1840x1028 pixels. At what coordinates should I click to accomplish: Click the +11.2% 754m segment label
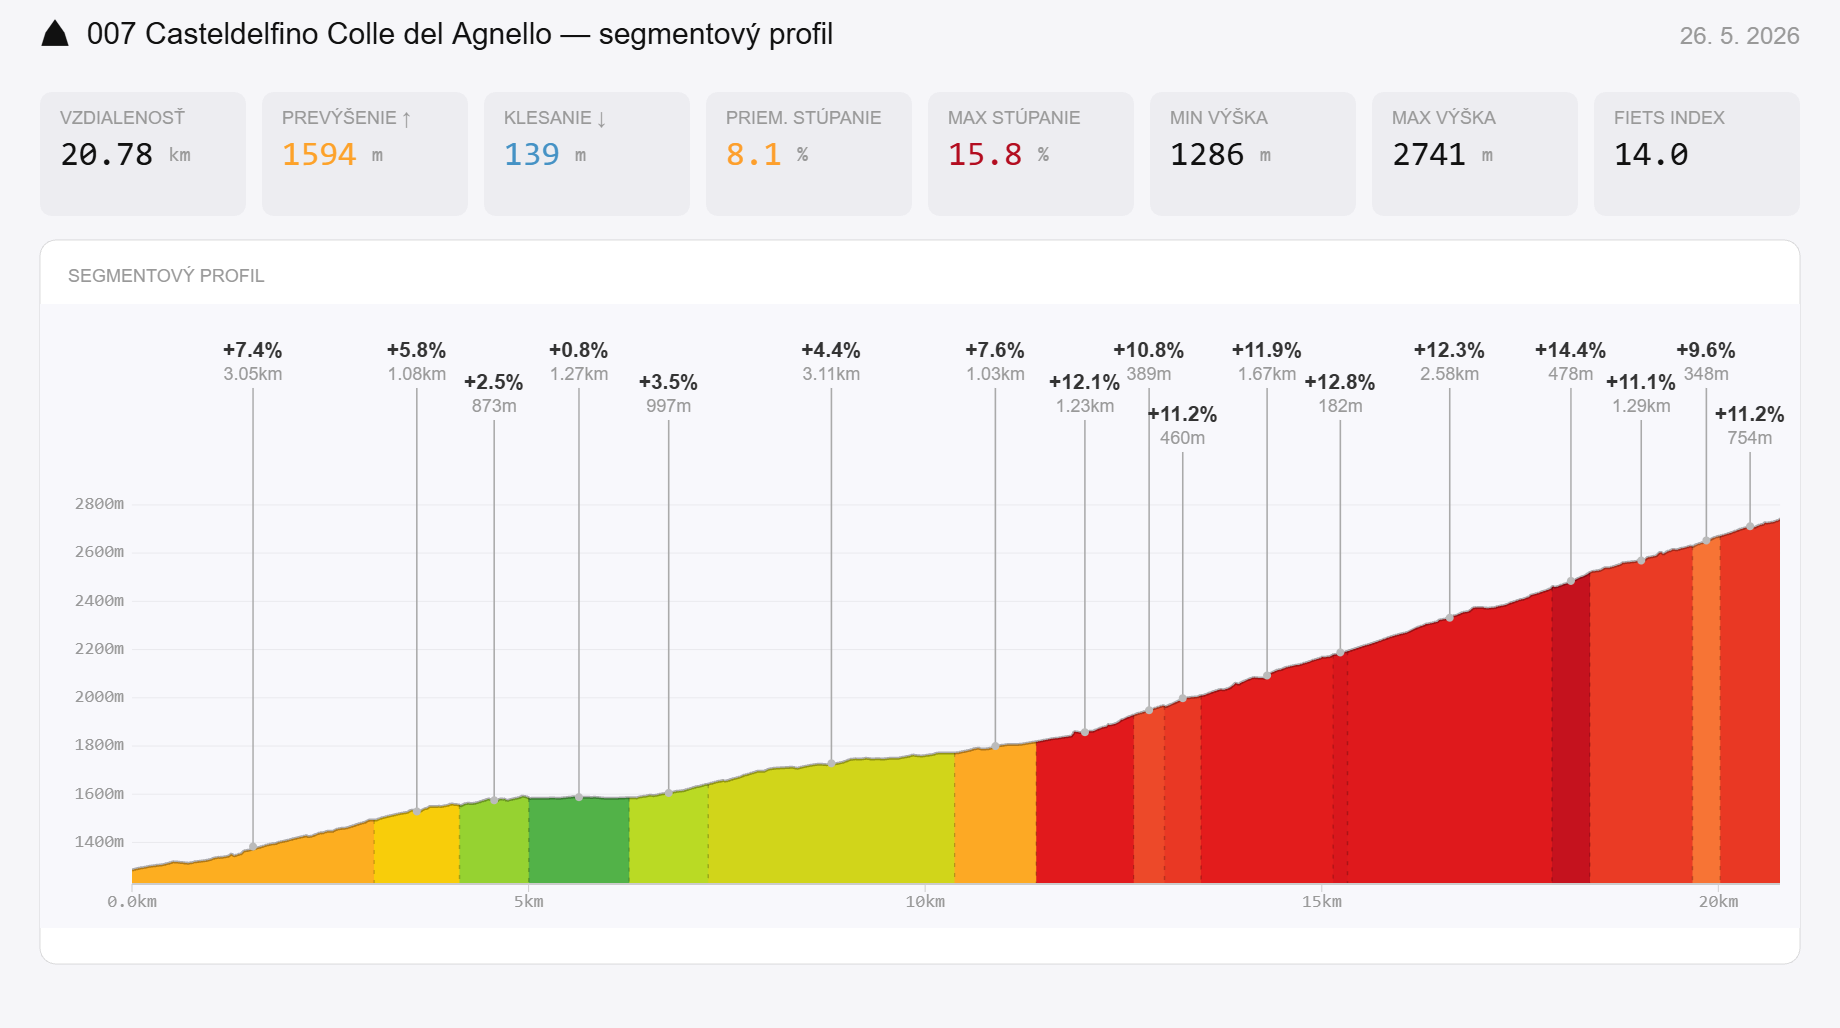[1750, 426]
